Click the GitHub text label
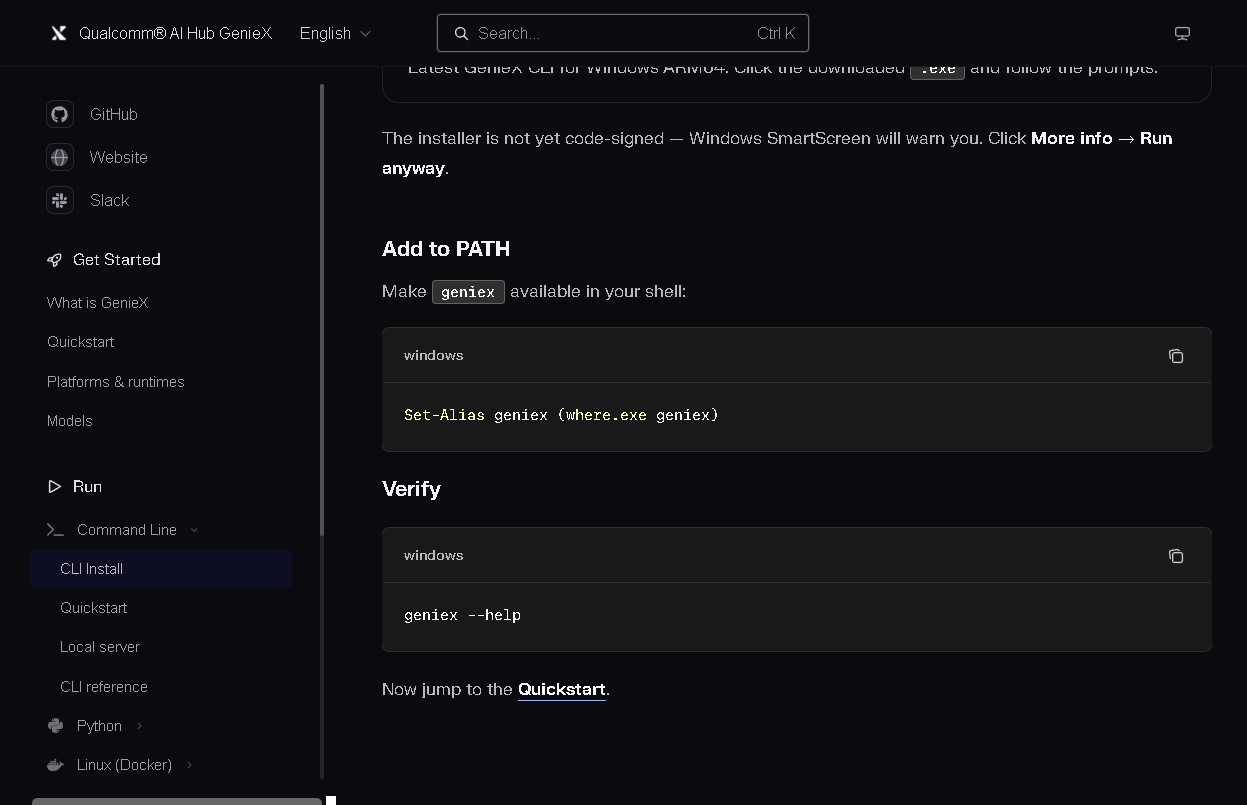The height and width of the screenshot is (805, 1247). [113, 114]
